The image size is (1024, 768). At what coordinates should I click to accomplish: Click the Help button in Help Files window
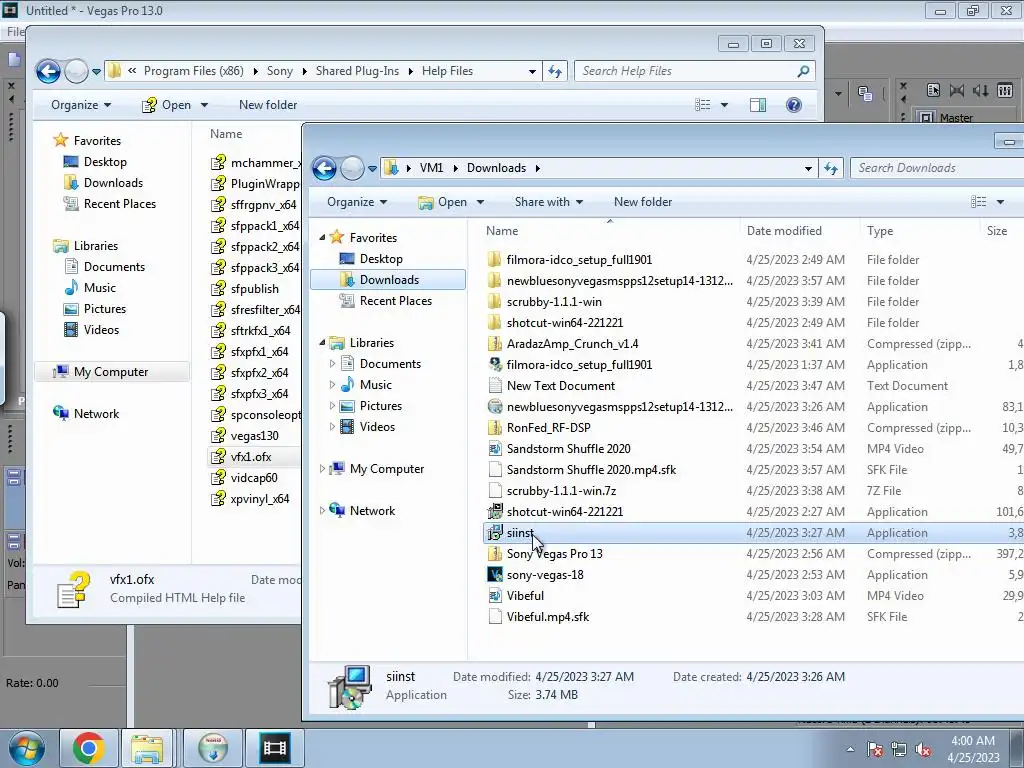(793, 104)
